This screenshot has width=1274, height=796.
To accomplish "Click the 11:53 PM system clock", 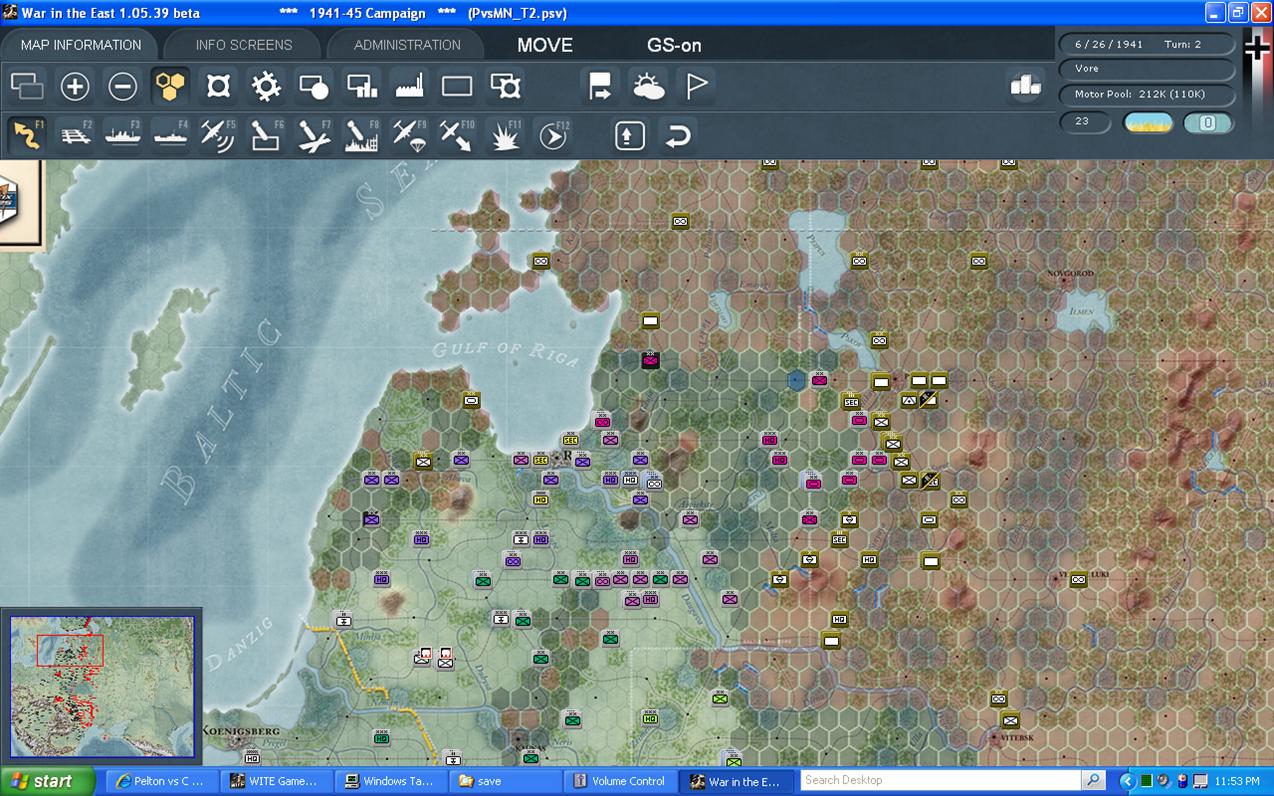I will [1238, 781].
